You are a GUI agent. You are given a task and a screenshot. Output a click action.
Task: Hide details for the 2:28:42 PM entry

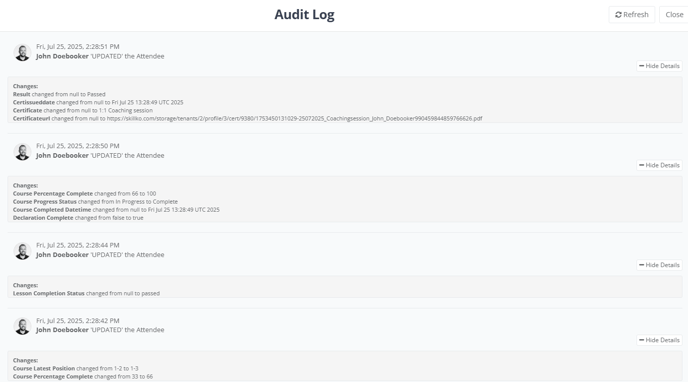click(659, 340)
